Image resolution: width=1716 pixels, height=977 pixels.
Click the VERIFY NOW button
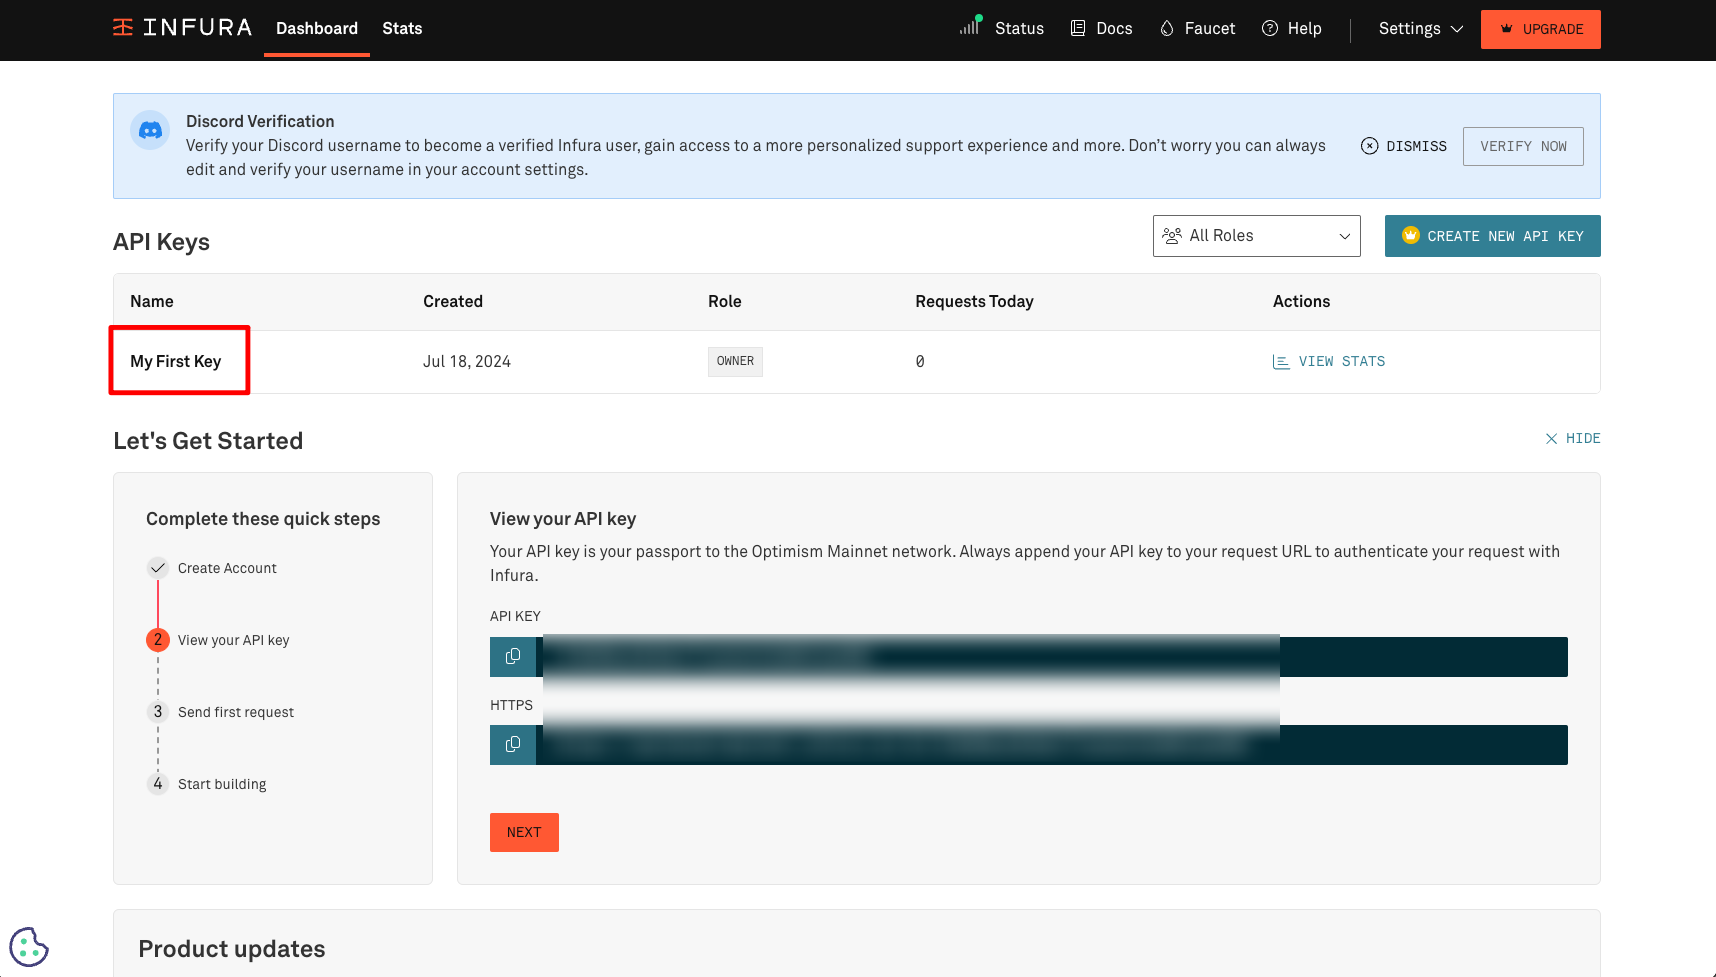click(x=1523, y=146)
